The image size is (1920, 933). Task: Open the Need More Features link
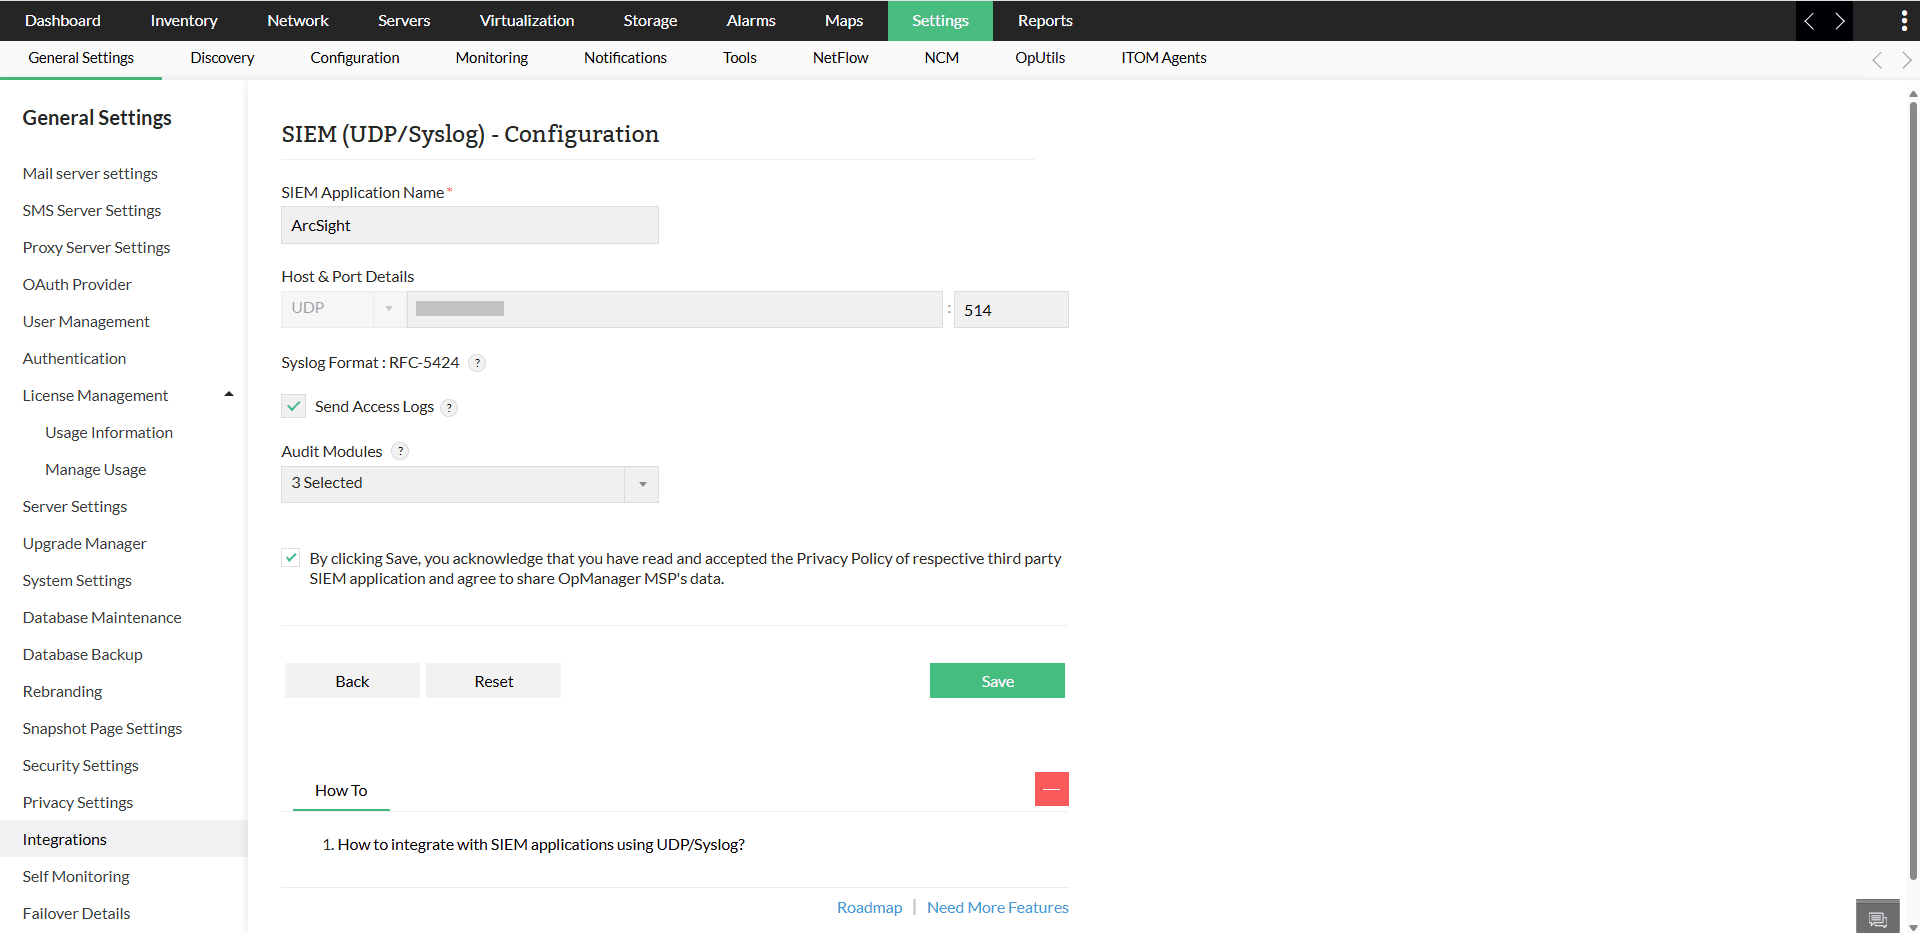click(997, 907)
